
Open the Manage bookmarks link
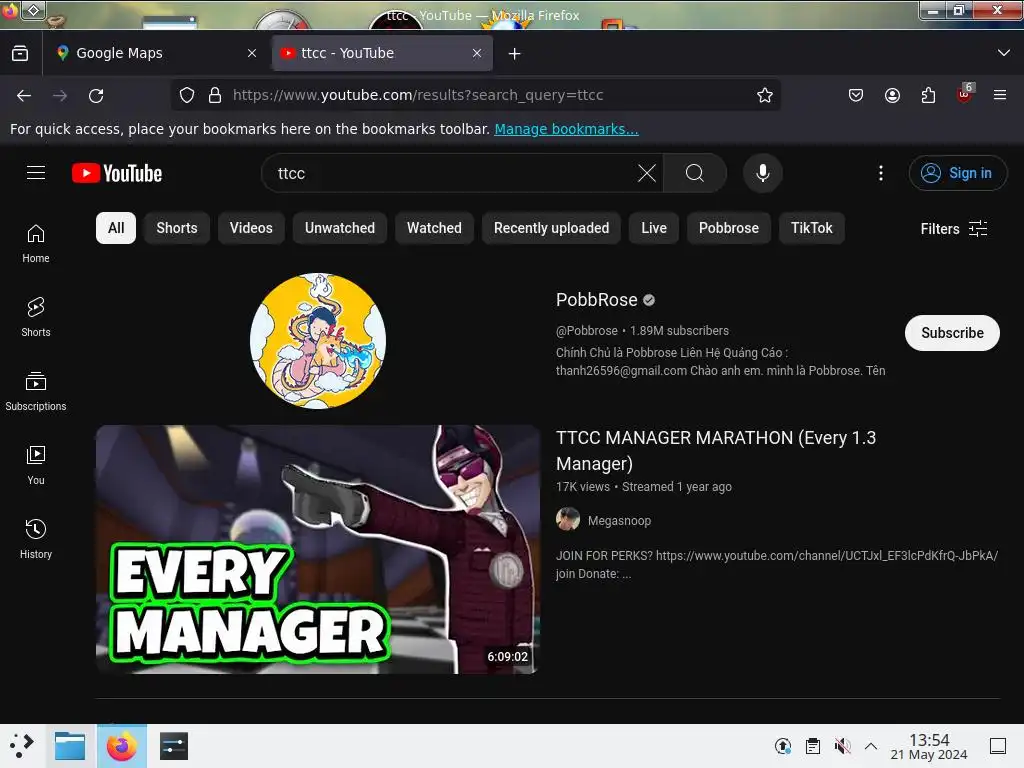(x=566, y=129)
